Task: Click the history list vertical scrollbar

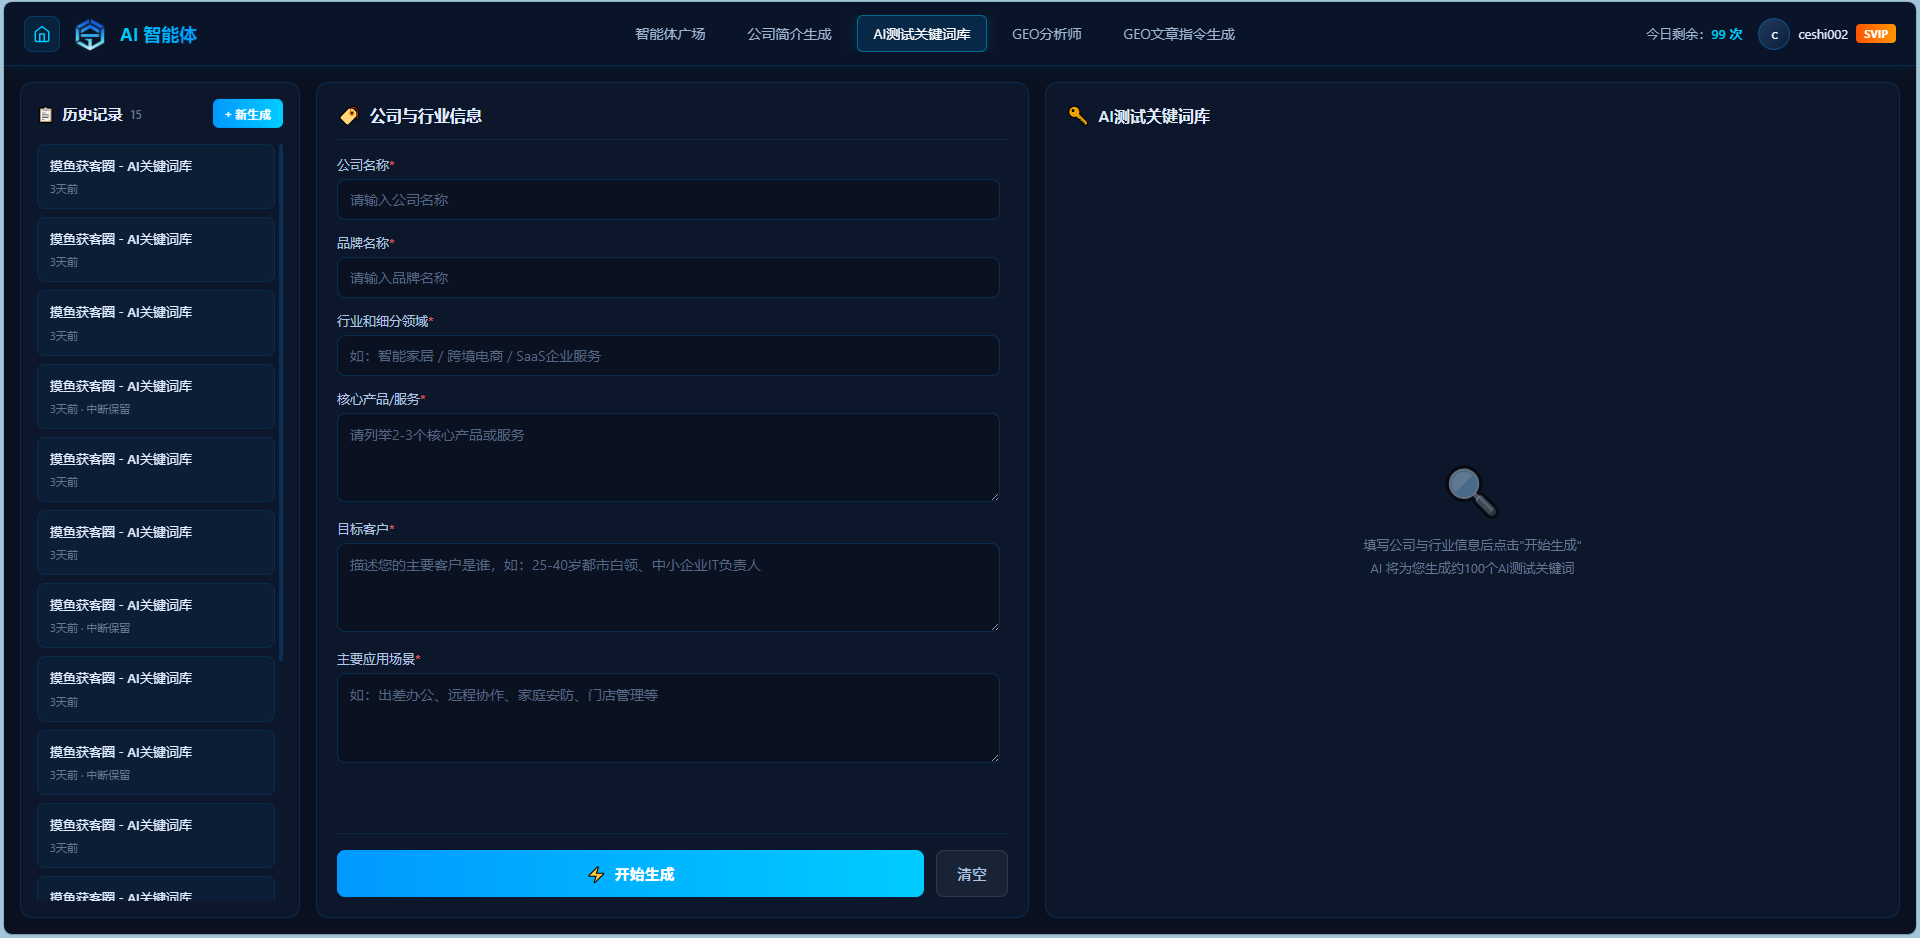Action: point(281,402)
